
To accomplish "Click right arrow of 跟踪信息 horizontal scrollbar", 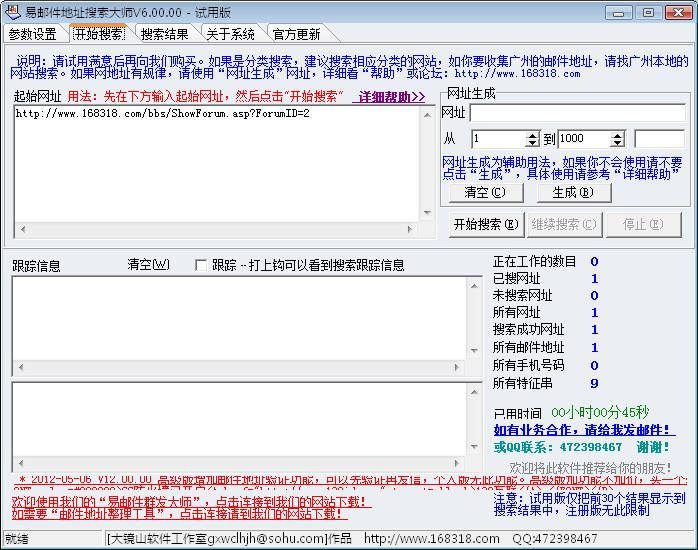I will tap(456, 368).
